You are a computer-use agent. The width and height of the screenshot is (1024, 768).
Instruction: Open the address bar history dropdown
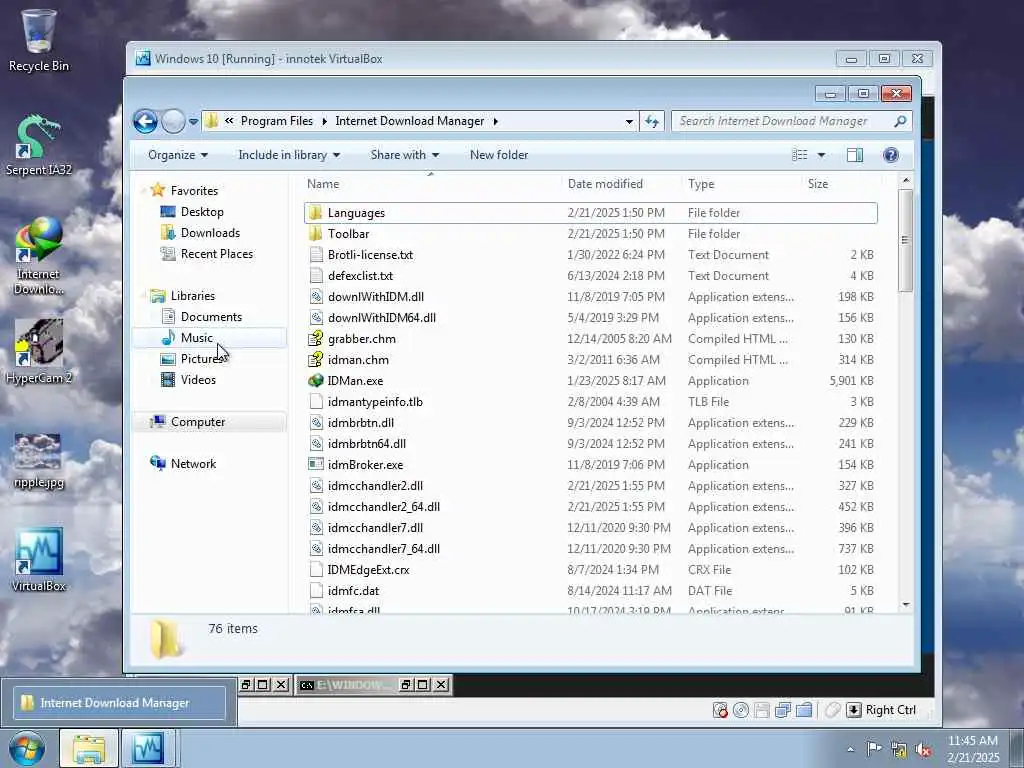click(629, 121)
